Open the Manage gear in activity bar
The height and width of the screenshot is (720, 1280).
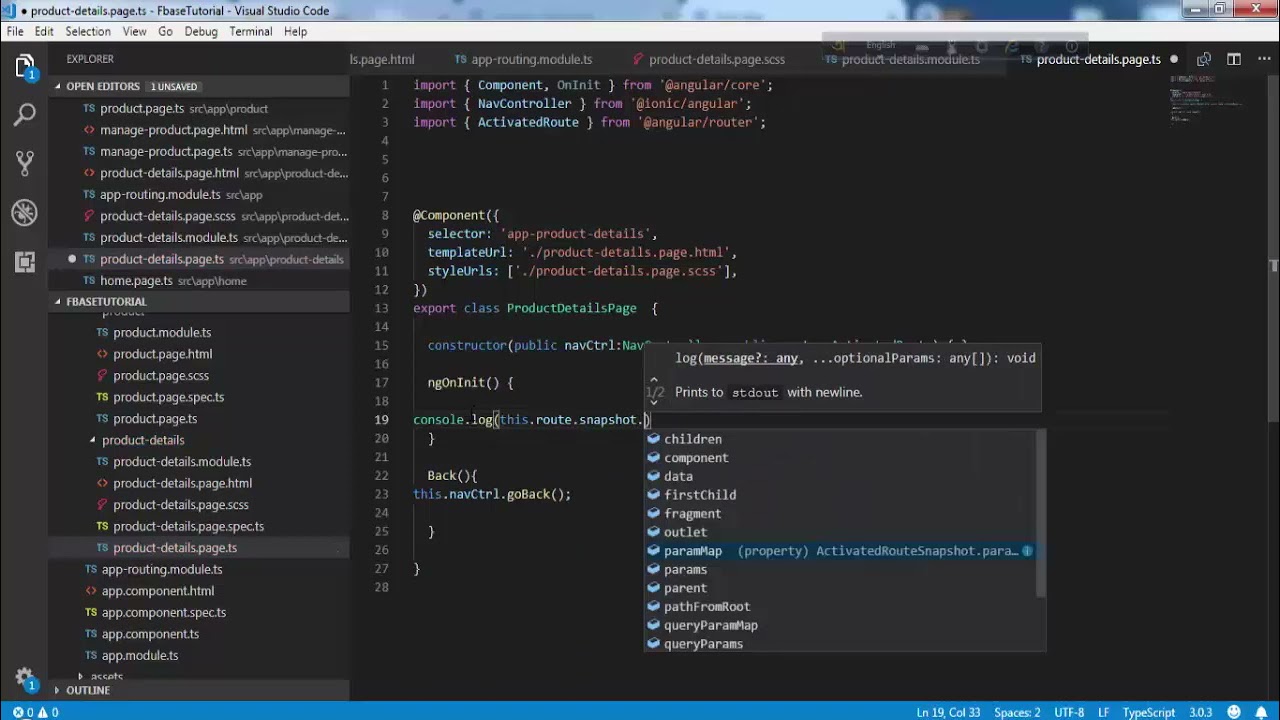point(25,677)
